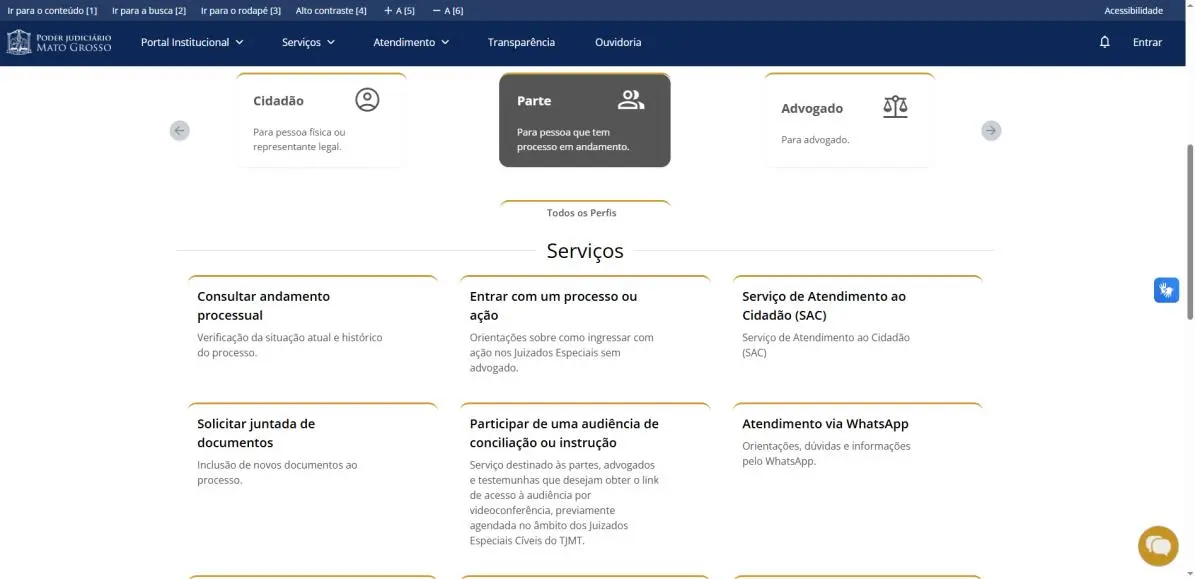Click the Entrar login button
1195x579 pixels.
pos(1147,42)
